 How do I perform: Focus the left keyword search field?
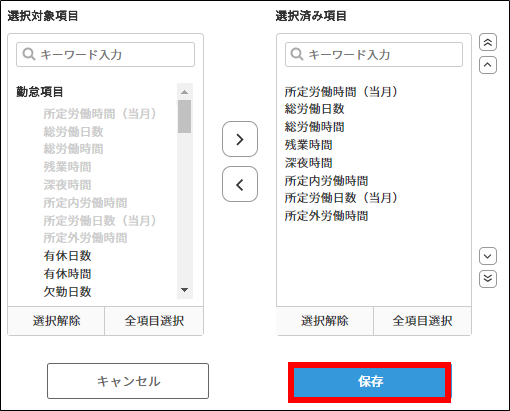click(105, 54)
